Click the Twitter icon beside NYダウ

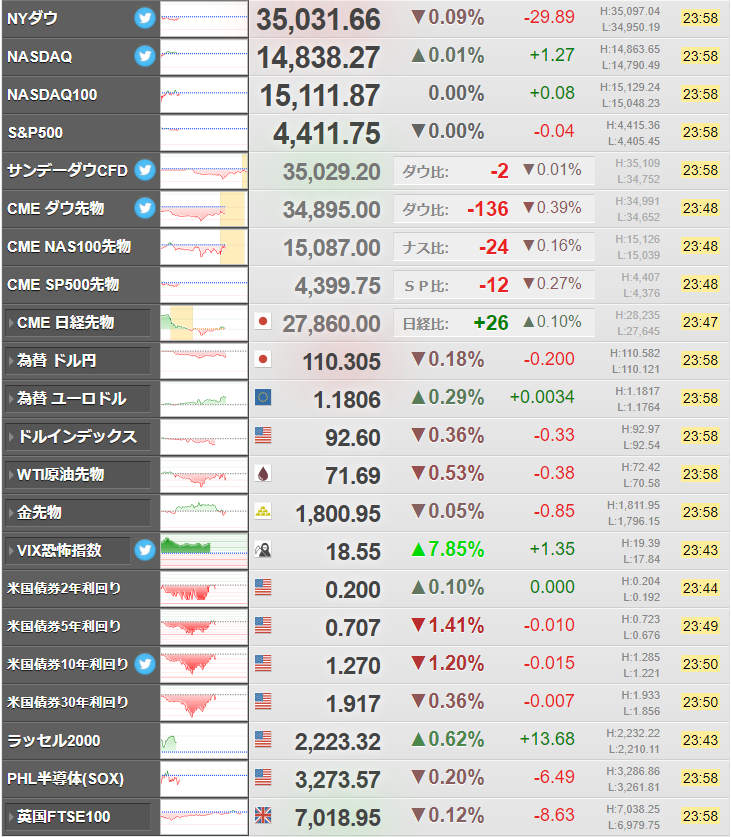coord(145,18)
